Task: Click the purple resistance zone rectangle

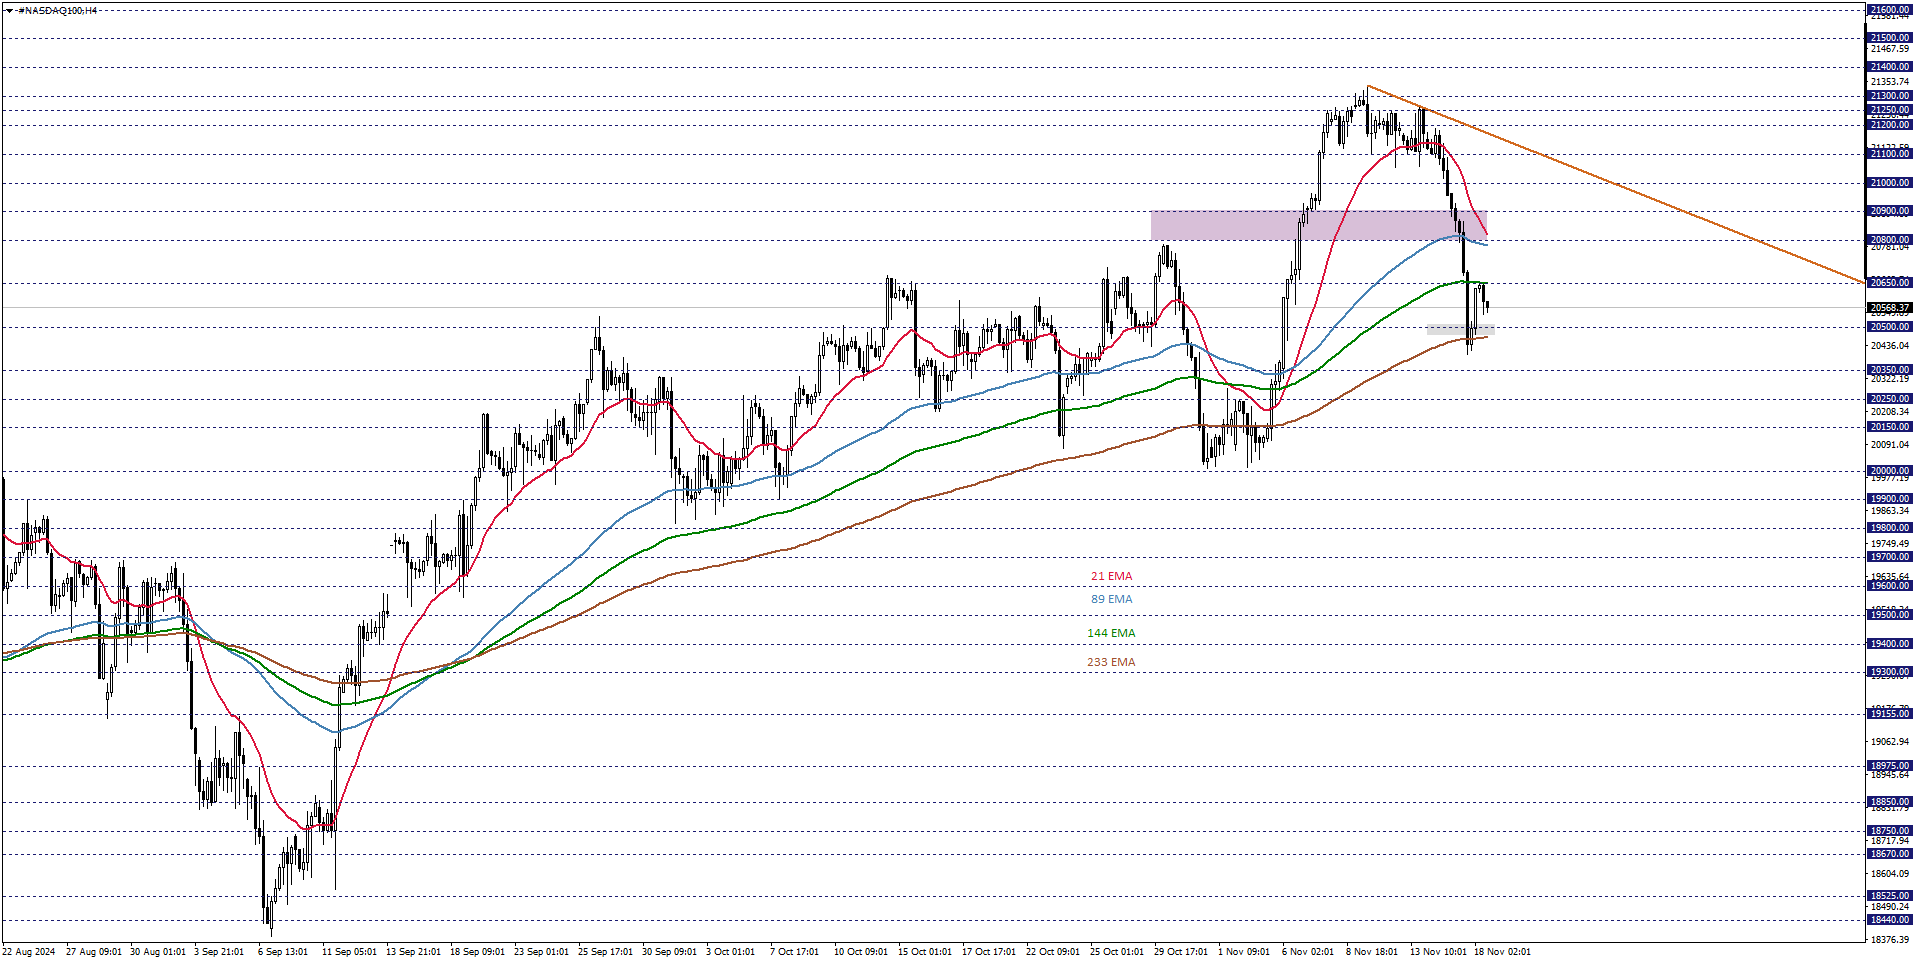Action: click(1318, 225)
